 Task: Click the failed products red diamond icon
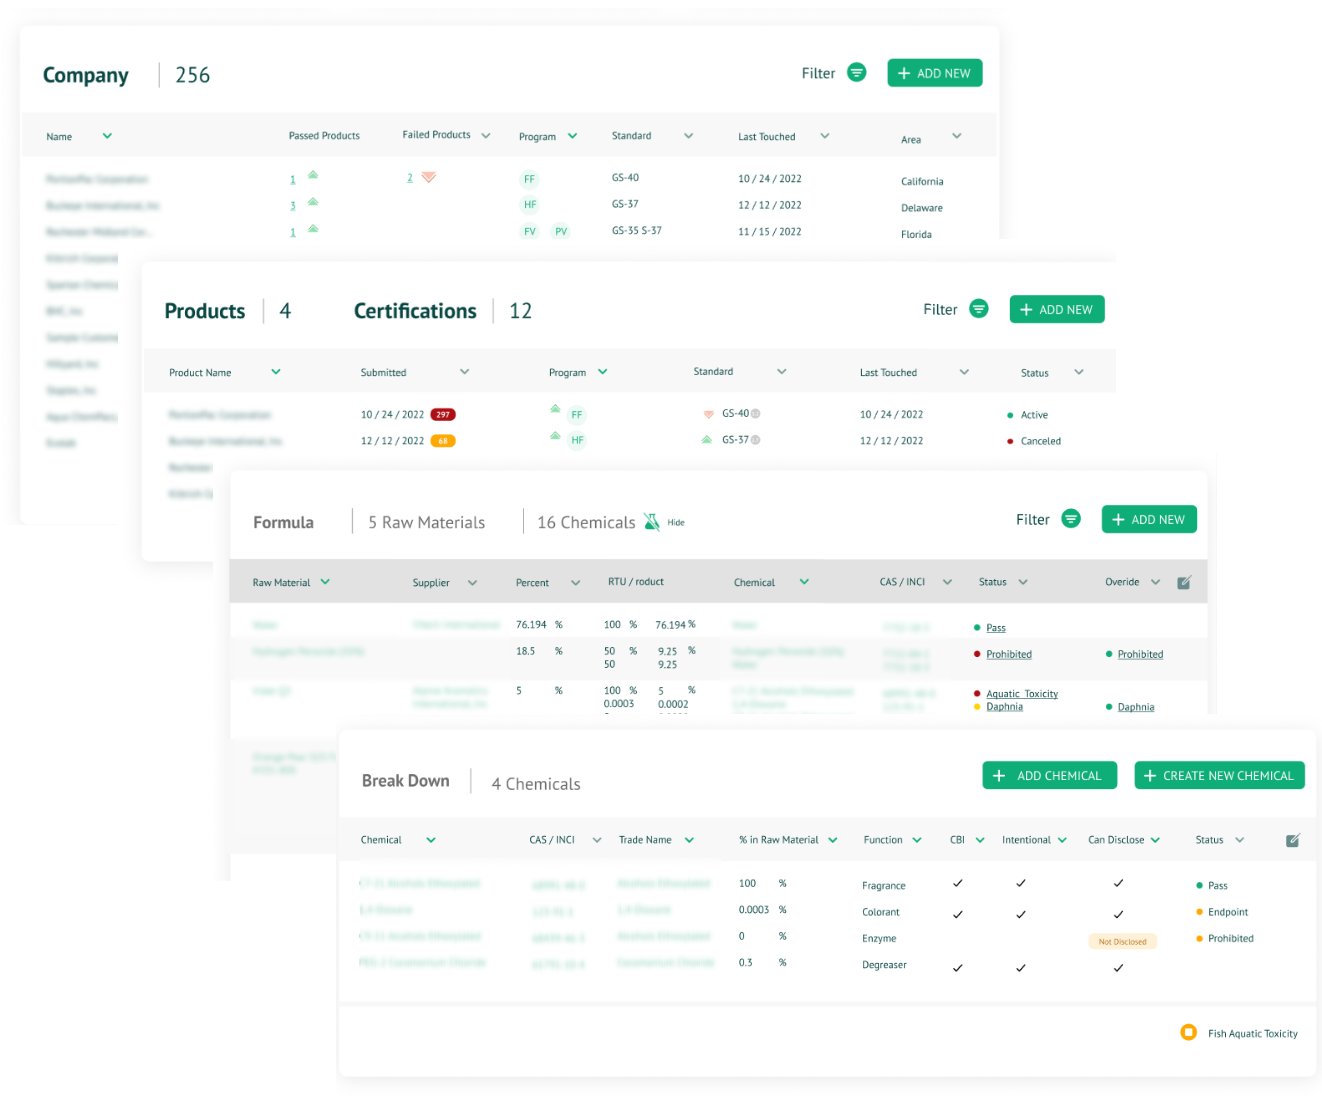(x=428, y=177)
